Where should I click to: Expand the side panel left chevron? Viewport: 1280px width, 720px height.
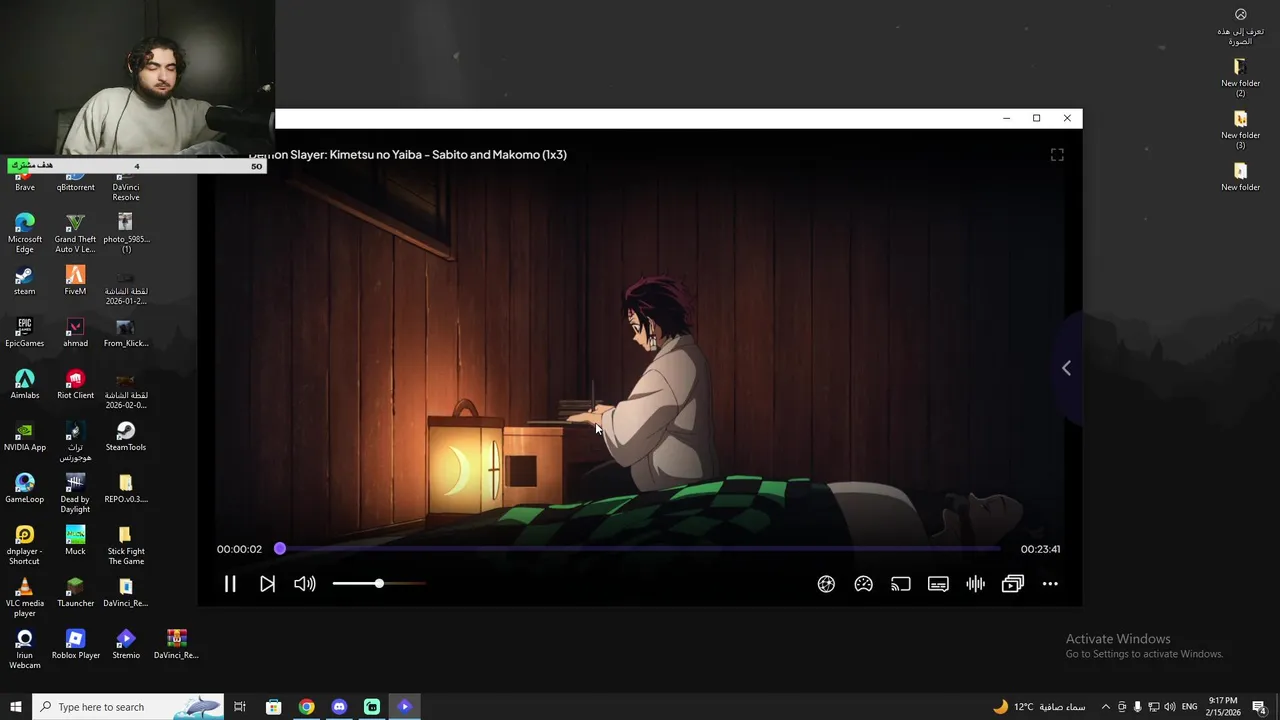pyautogui.click(x=1066, y=368)
